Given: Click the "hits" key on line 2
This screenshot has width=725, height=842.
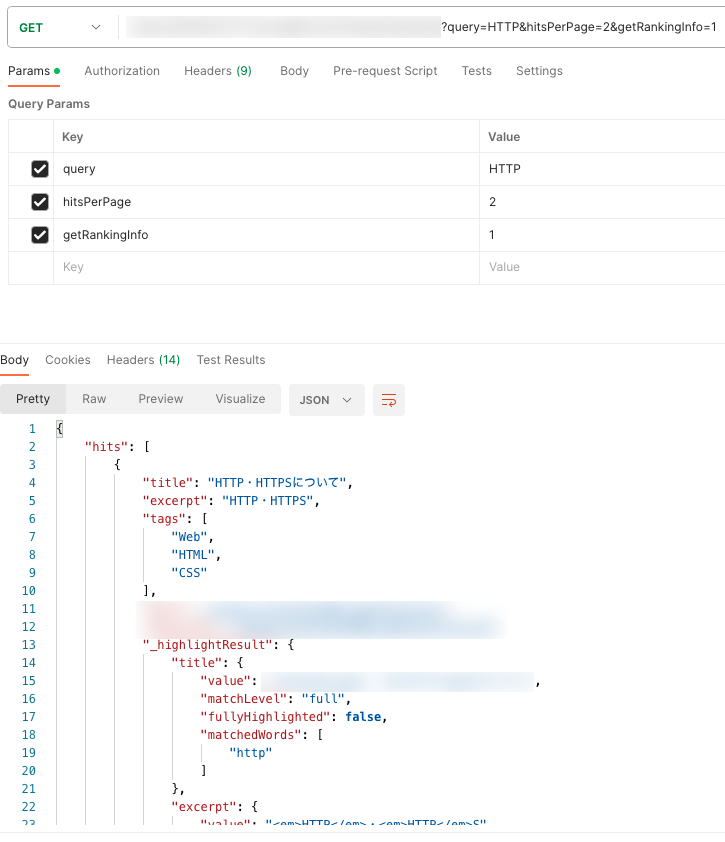Looking at the screenshot, I should tap(106, 447).
